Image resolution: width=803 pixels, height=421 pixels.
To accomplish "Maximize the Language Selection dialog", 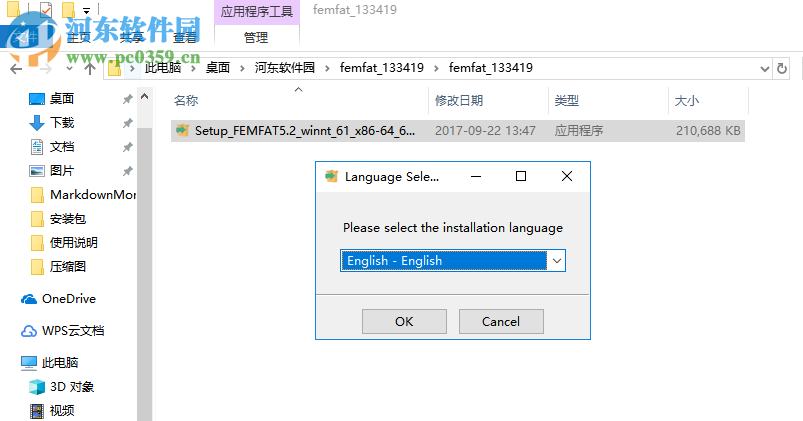I will 521,176.
